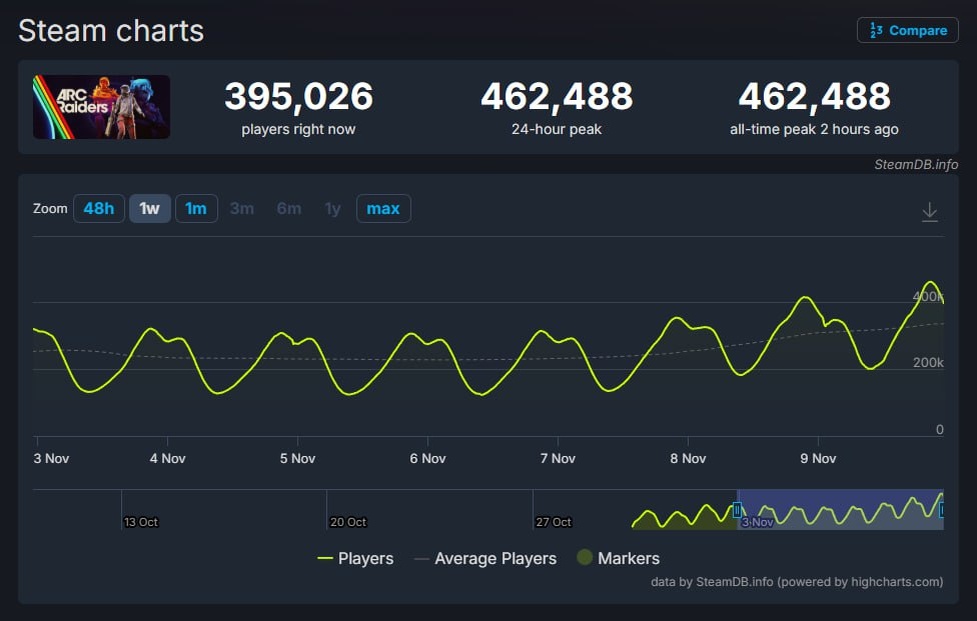Image resolution: width=977 pixels, height=621 pixels.
Task: Click the Compare button
Action: [x=907, y=30]
